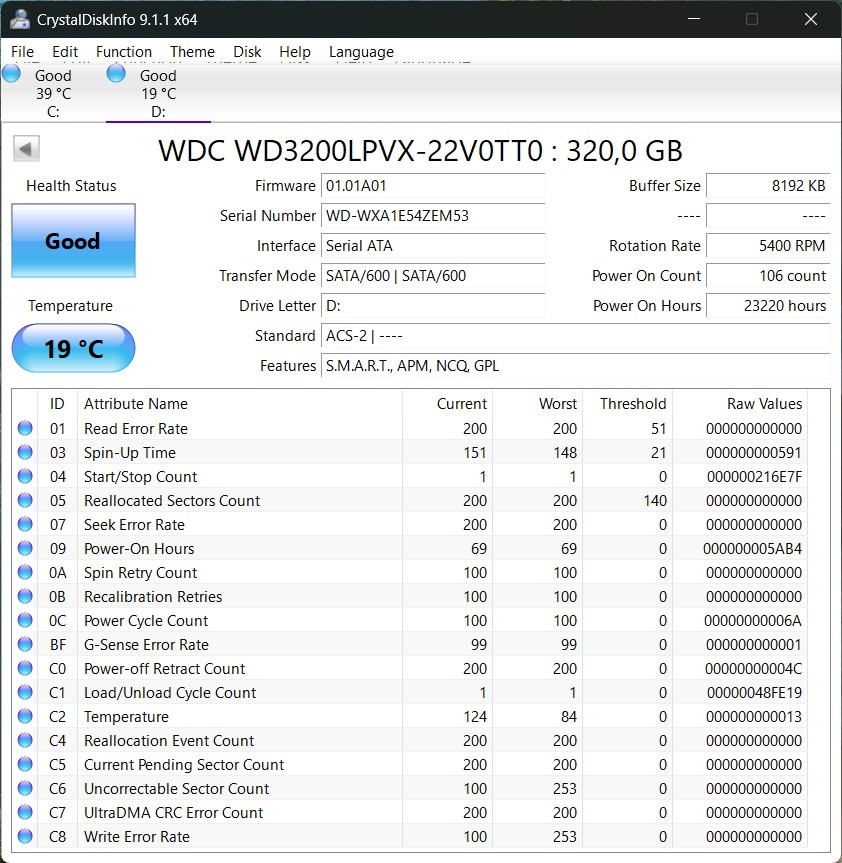Click the Temperature attribute status orb

coord(26,717)
